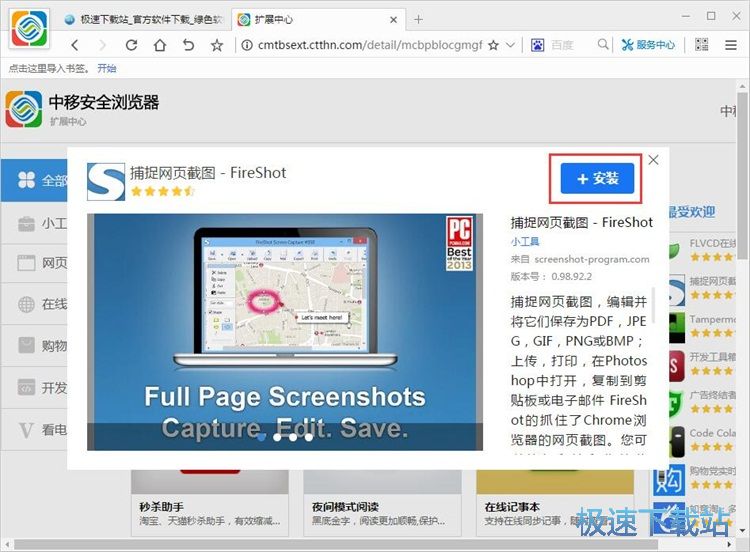Close the FireShot detail popup
The height and width of the screenshot is (552, 750).
(x=653, y=160)
